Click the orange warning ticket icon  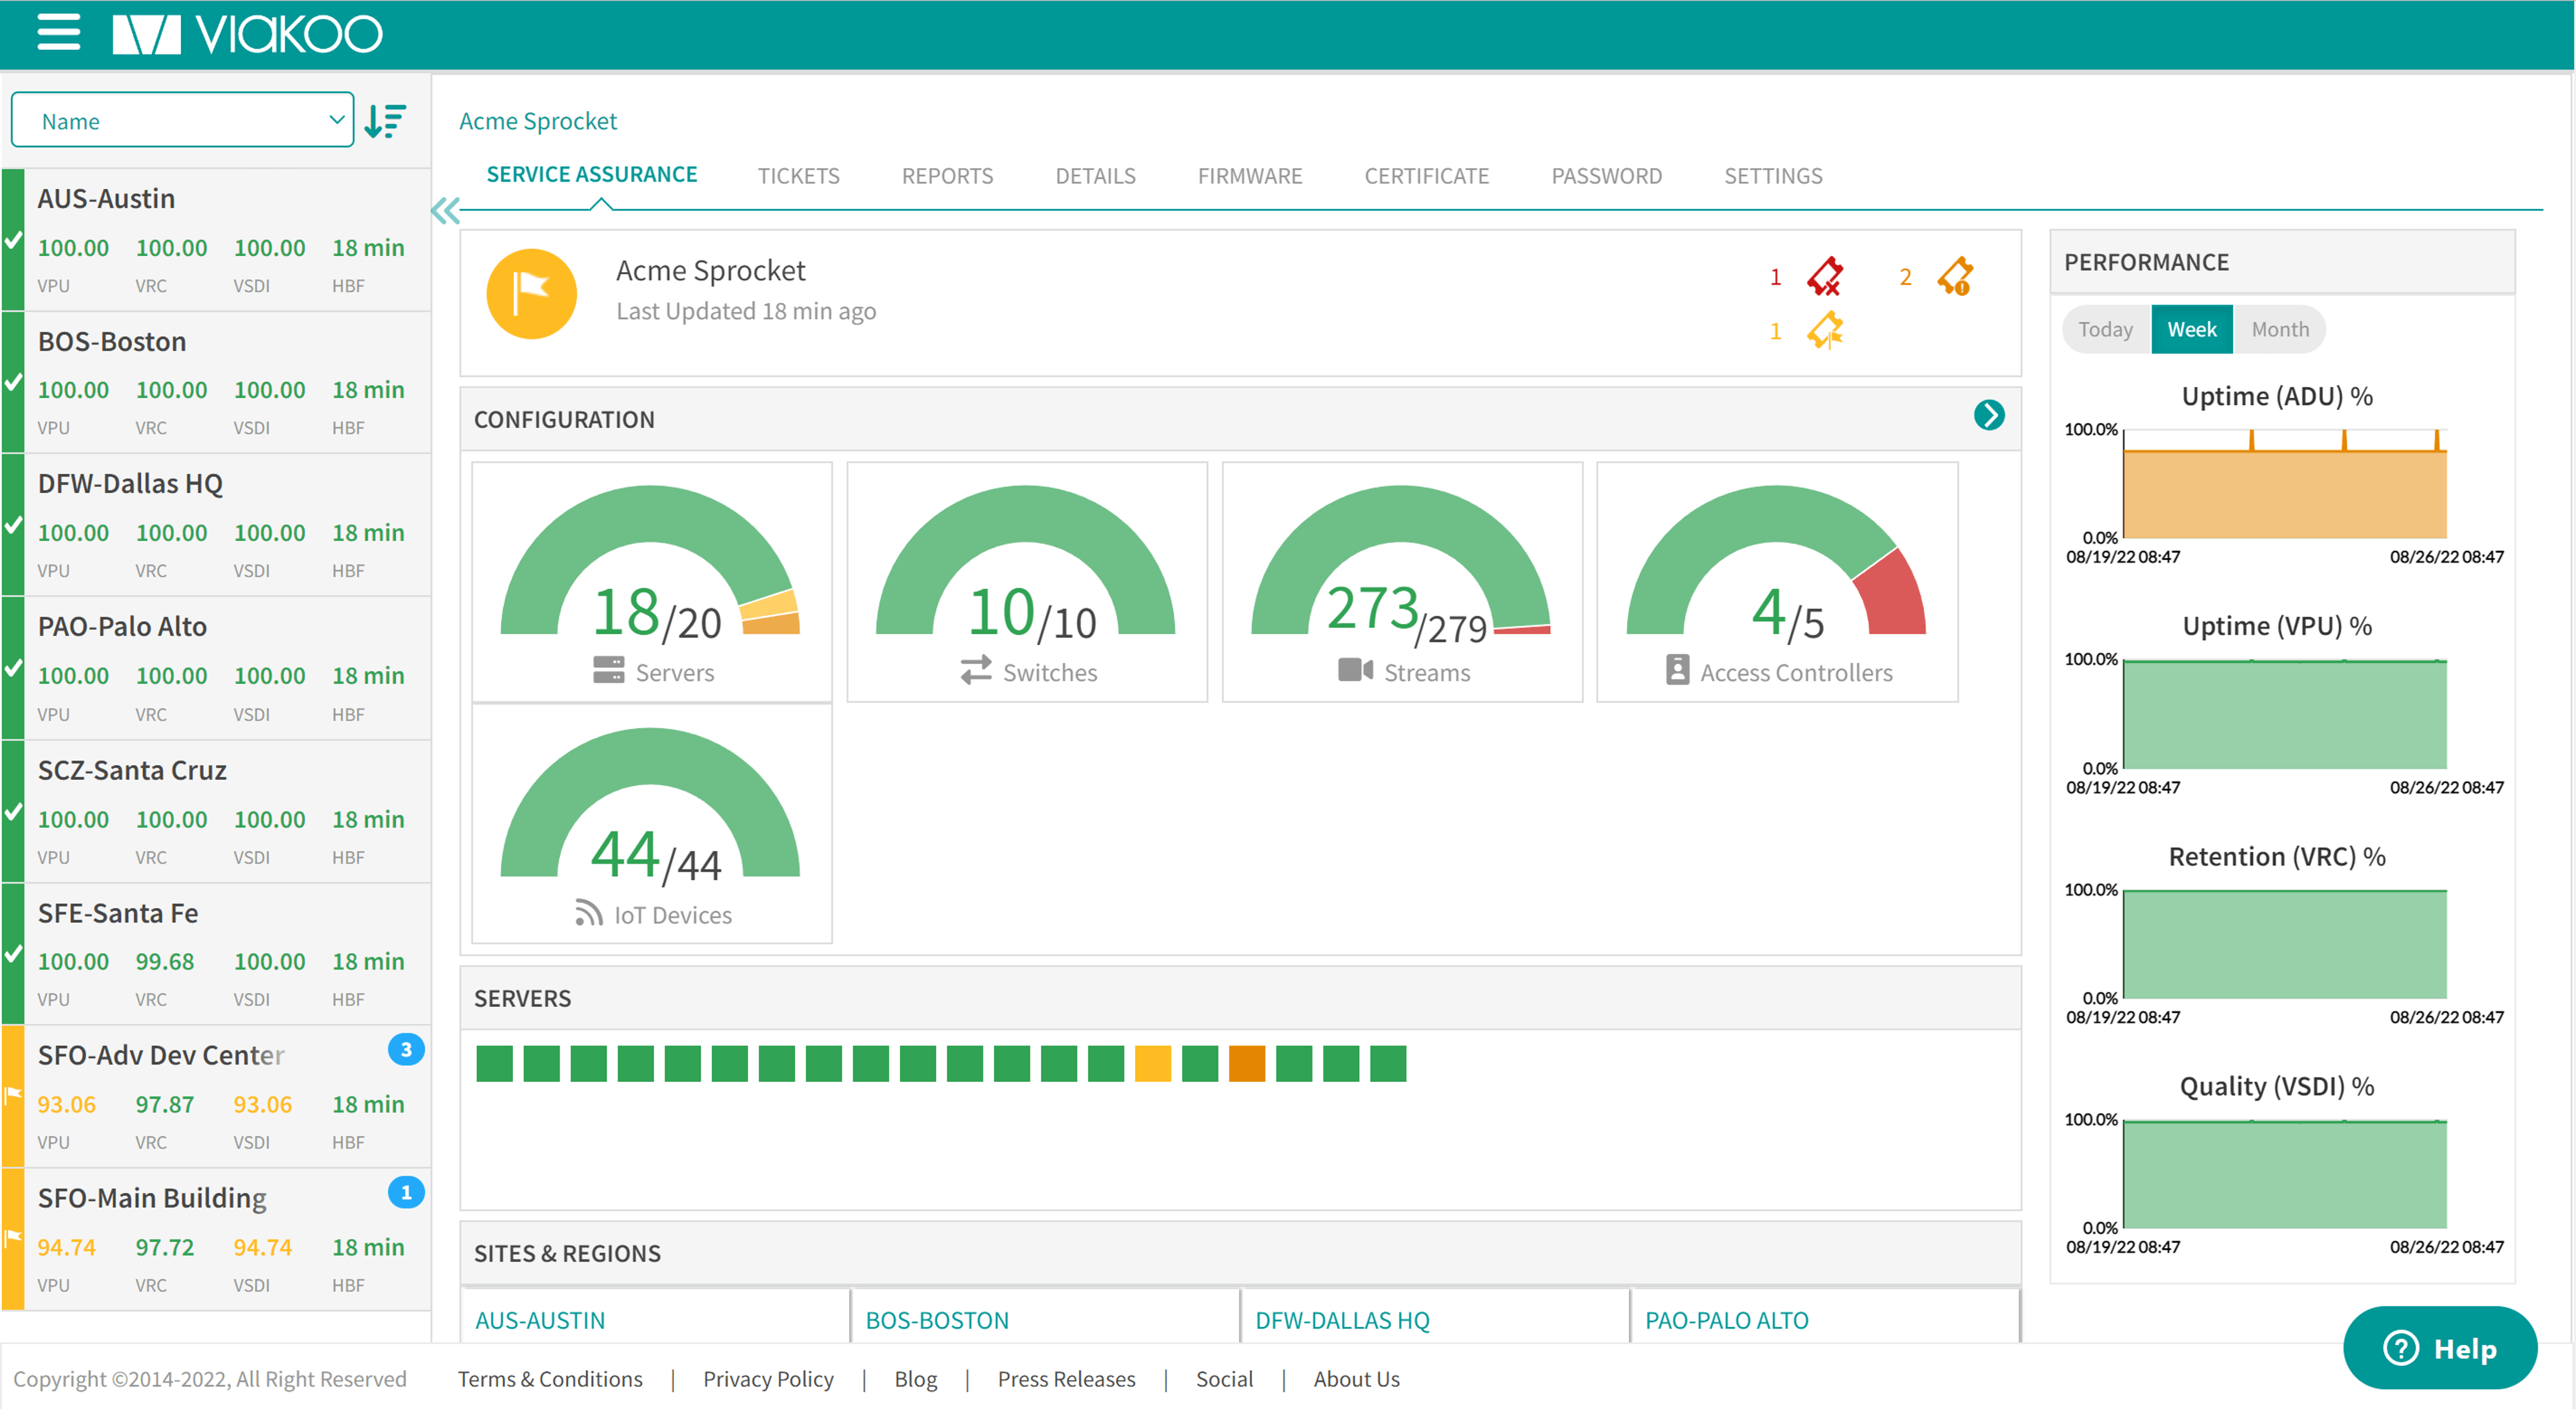(1955, 276)
